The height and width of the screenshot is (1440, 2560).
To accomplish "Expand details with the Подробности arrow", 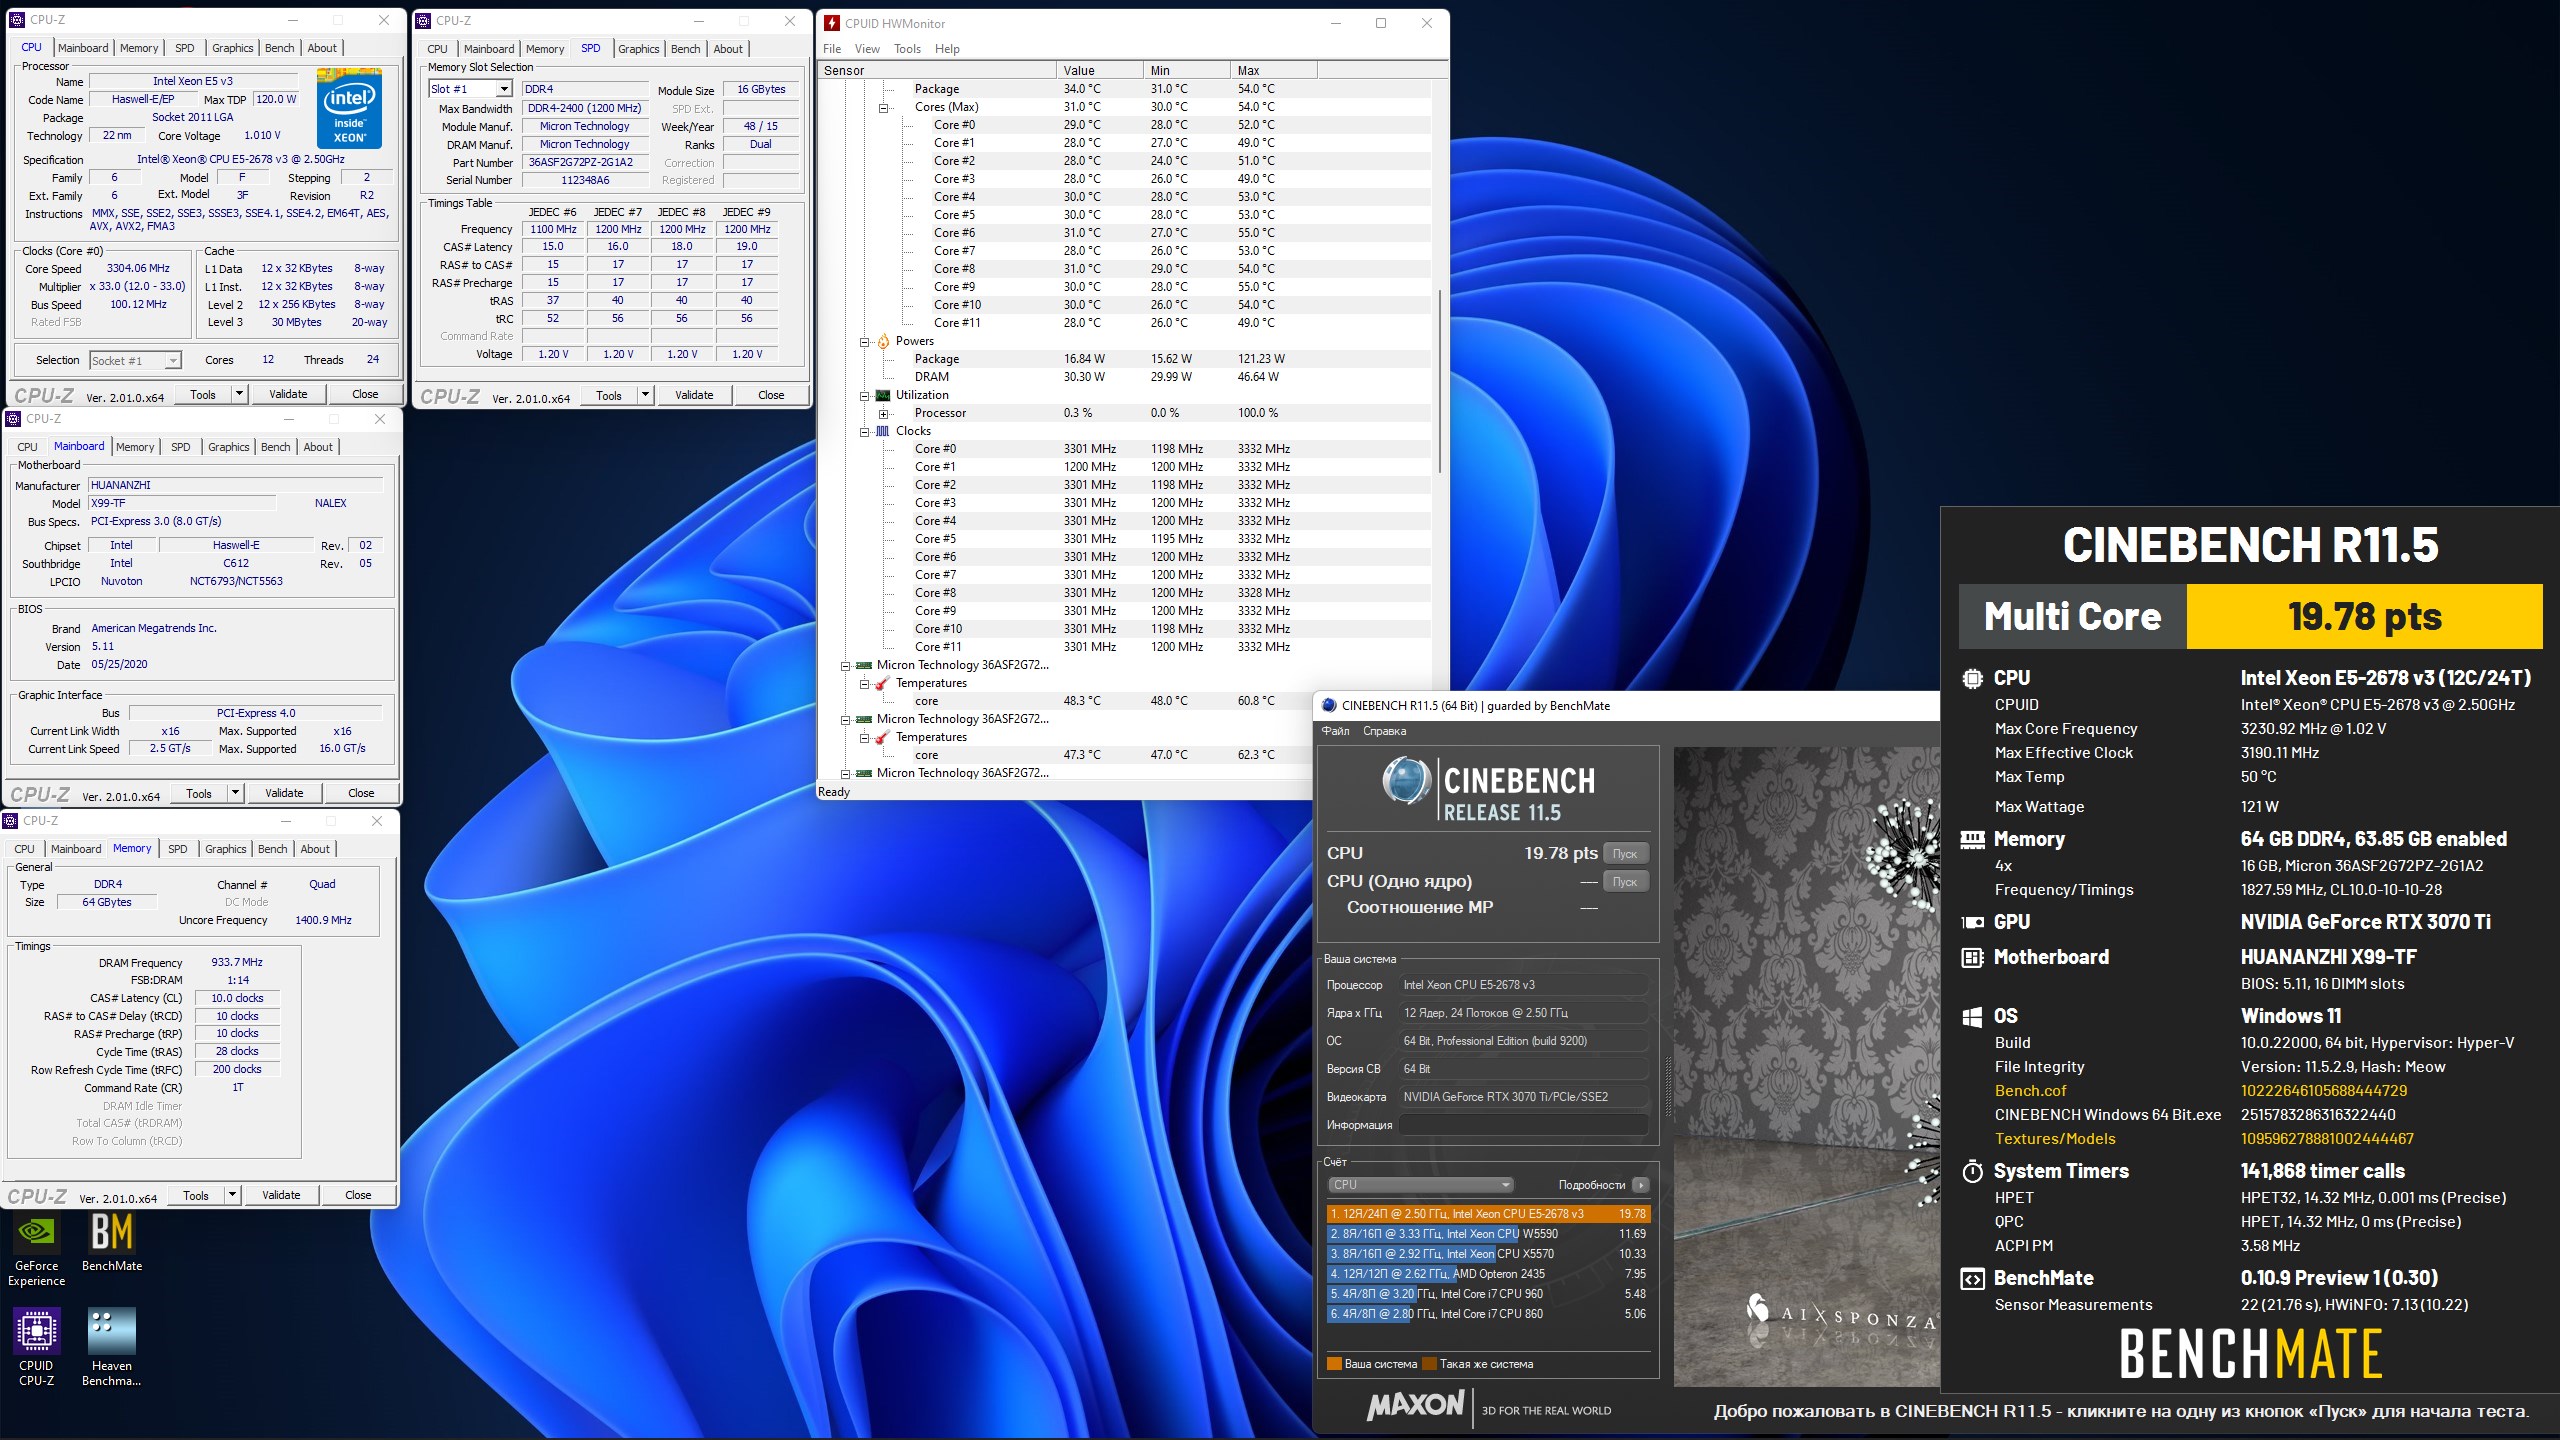I will tap(1640, 1185).
